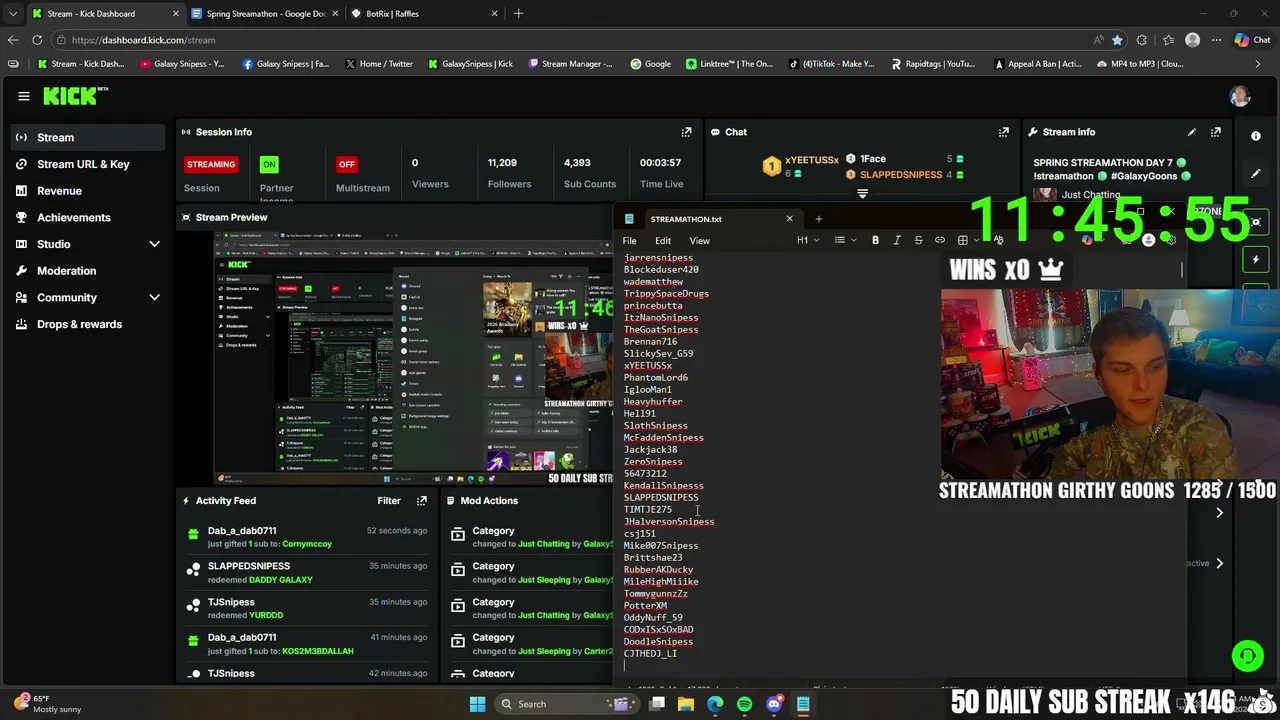Click the pencil icon in the right rail
The height and width of the screenshot is (720, 1280).
[x=1256, y=174]
